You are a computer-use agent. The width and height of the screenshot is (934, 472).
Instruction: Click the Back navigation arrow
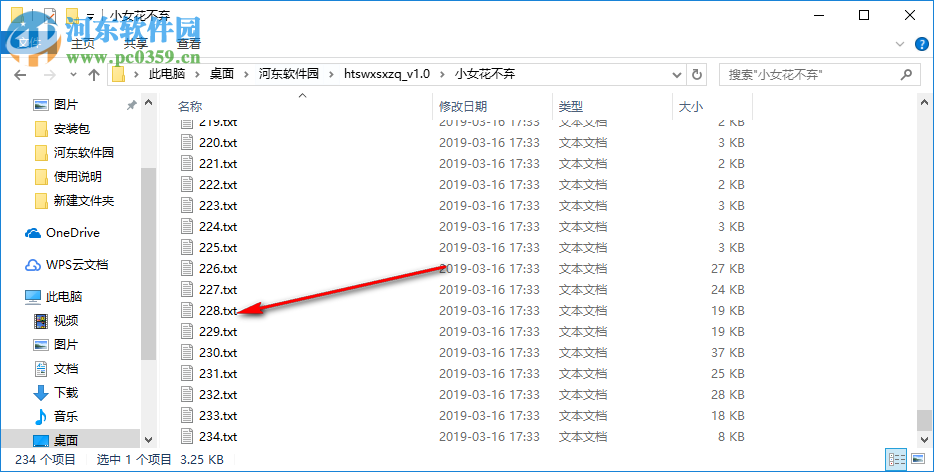(x=20, y=74)
